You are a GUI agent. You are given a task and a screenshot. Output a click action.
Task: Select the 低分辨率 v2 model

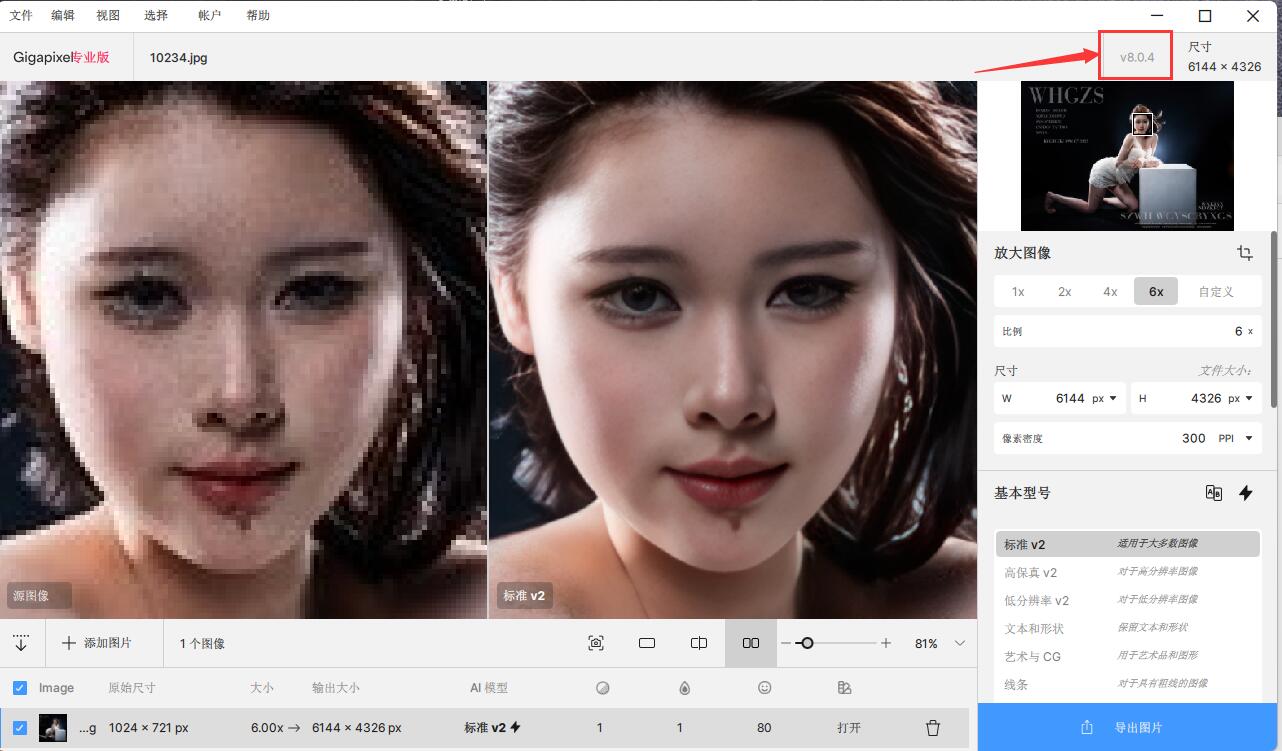click(x=1128, y=600)
